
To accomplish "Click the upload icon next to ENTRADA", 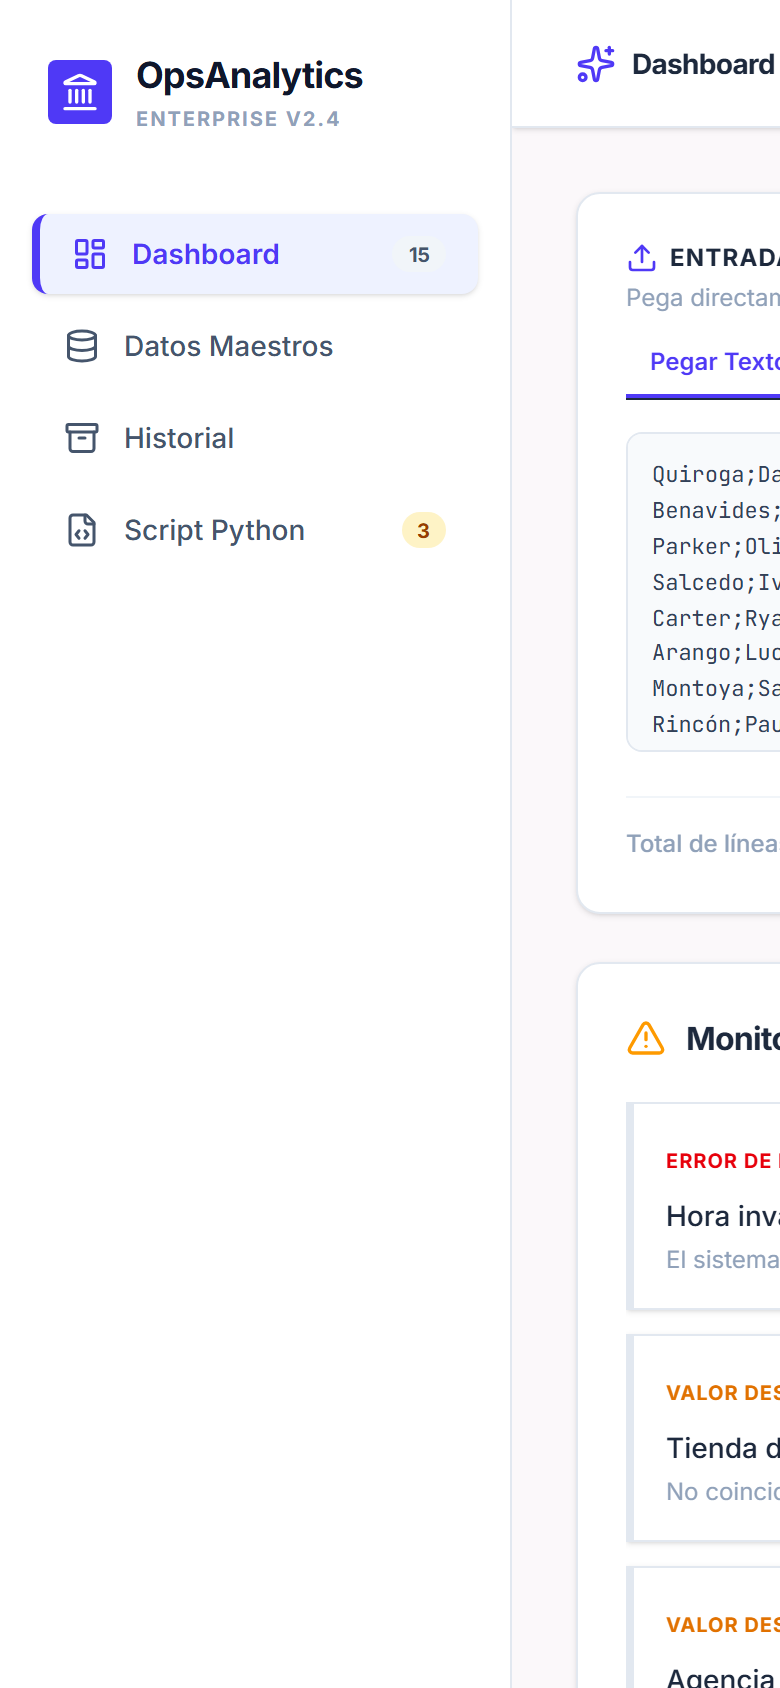I will coord(642,258).
